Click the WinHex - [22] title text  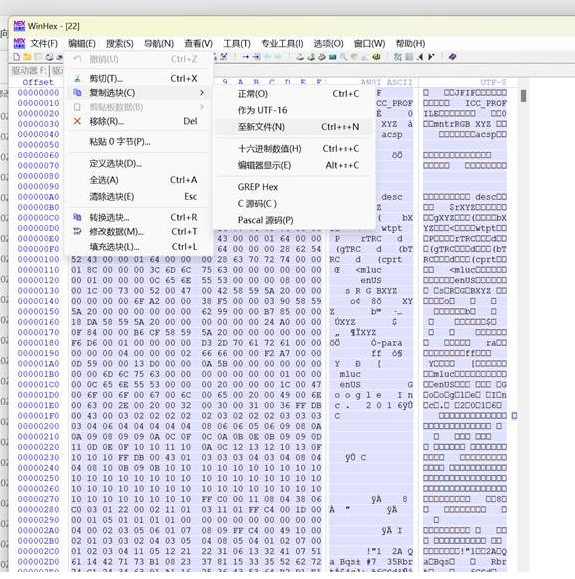coord(54,26)
